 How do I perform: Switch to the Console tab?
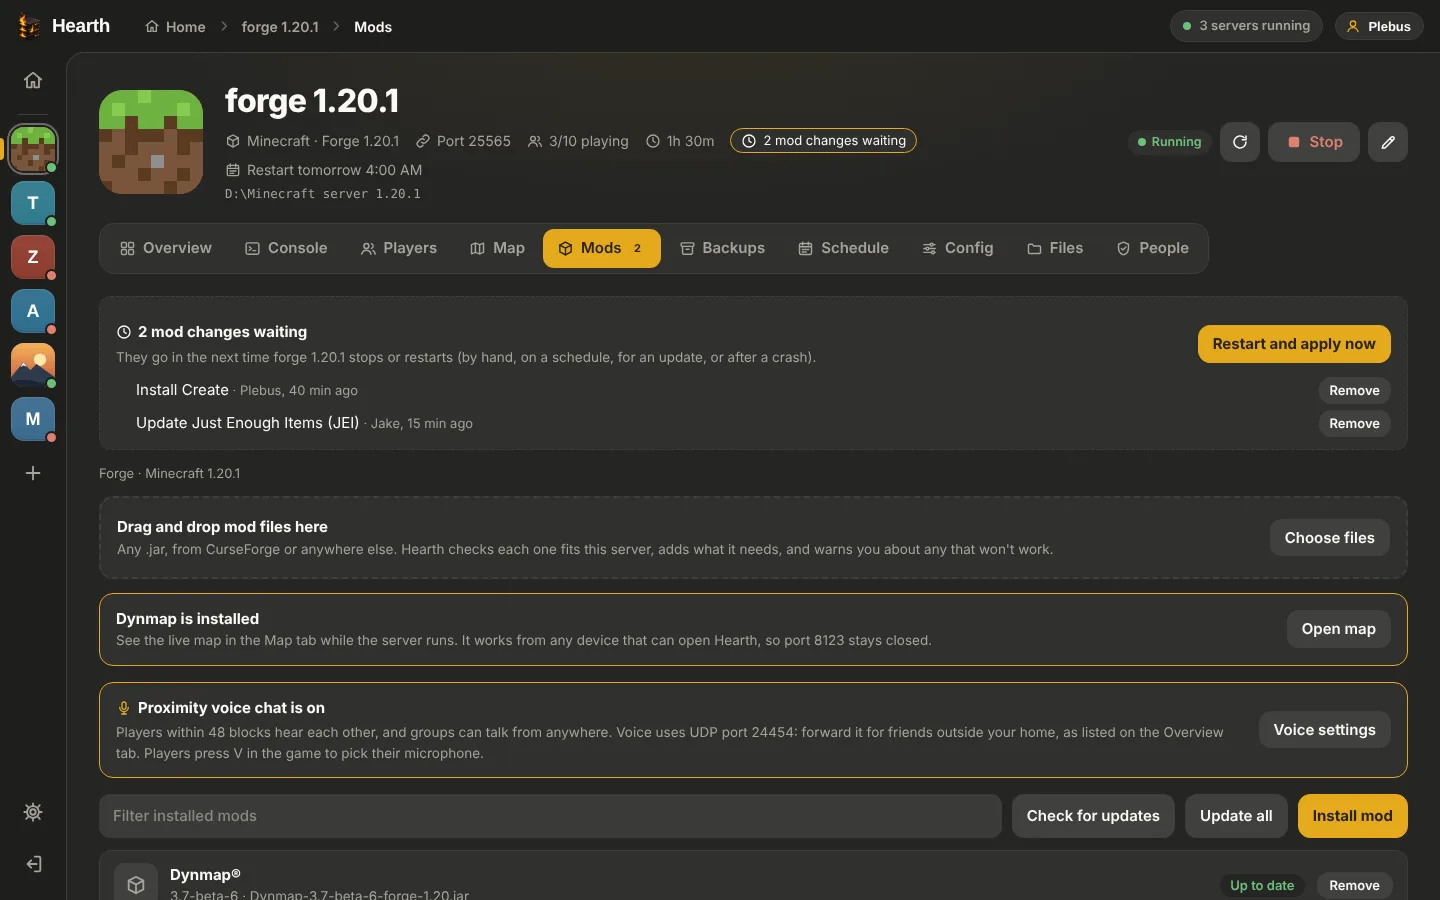pos(286,248)
